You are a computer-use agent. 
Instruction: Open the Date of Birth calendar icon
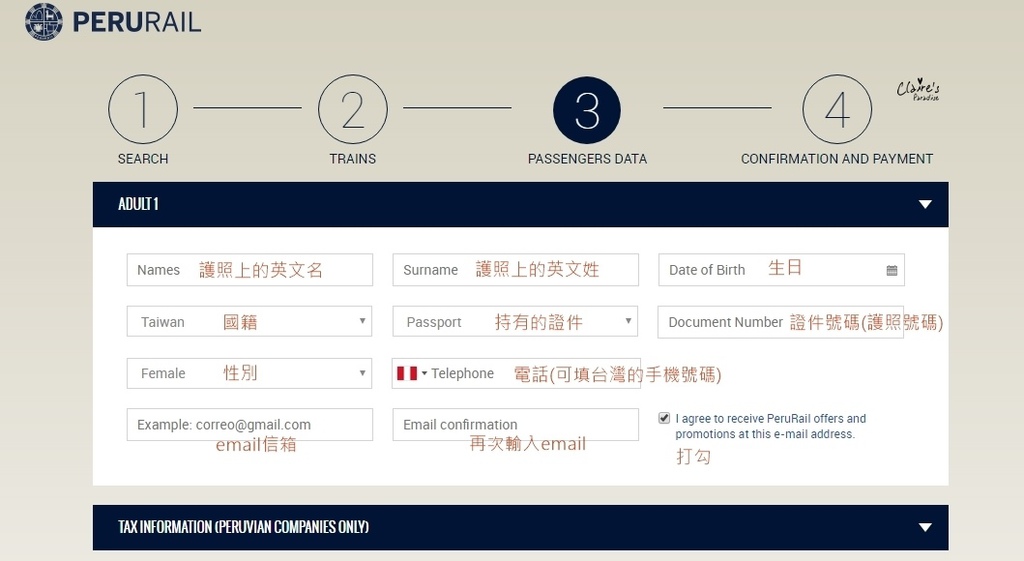(x=892, y=270)
